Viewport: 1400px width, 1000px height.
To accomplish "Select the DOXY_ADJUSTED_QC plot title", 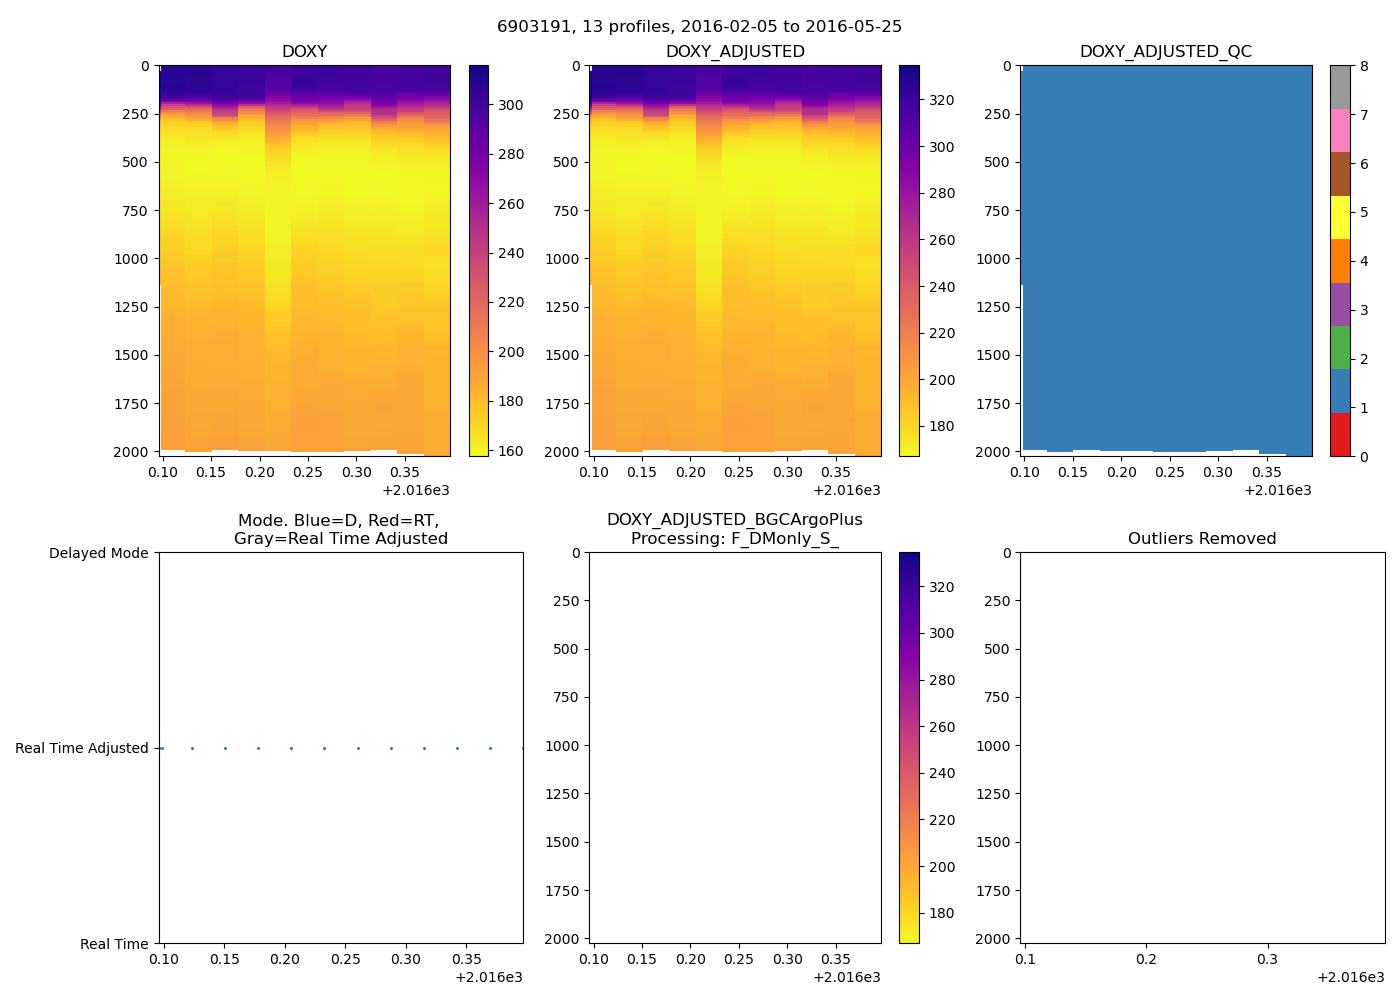I will (1165, 52).
